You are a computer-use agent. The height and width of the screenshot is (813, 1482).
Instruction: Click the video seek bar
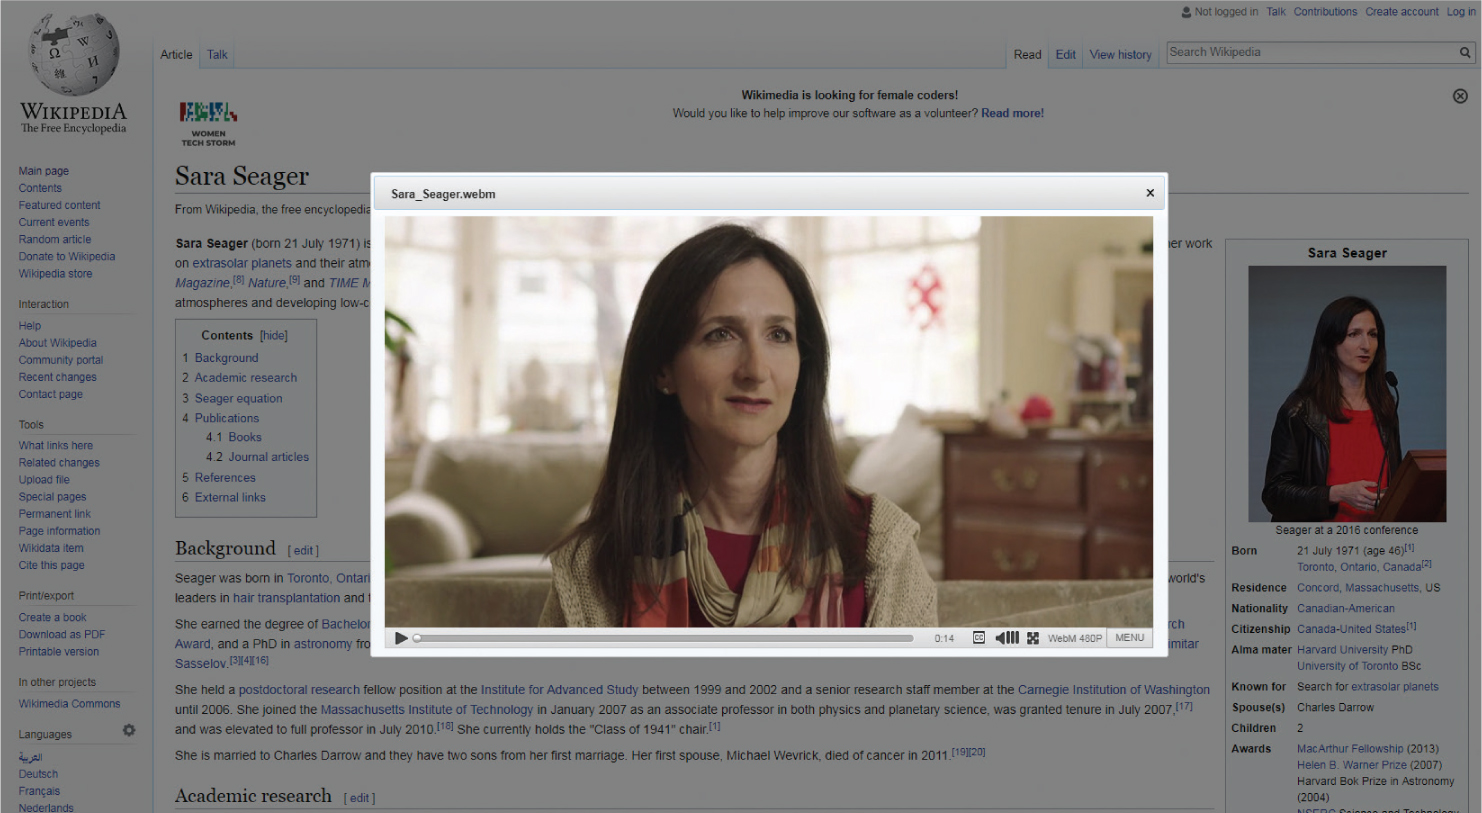[x=664, y=638]
